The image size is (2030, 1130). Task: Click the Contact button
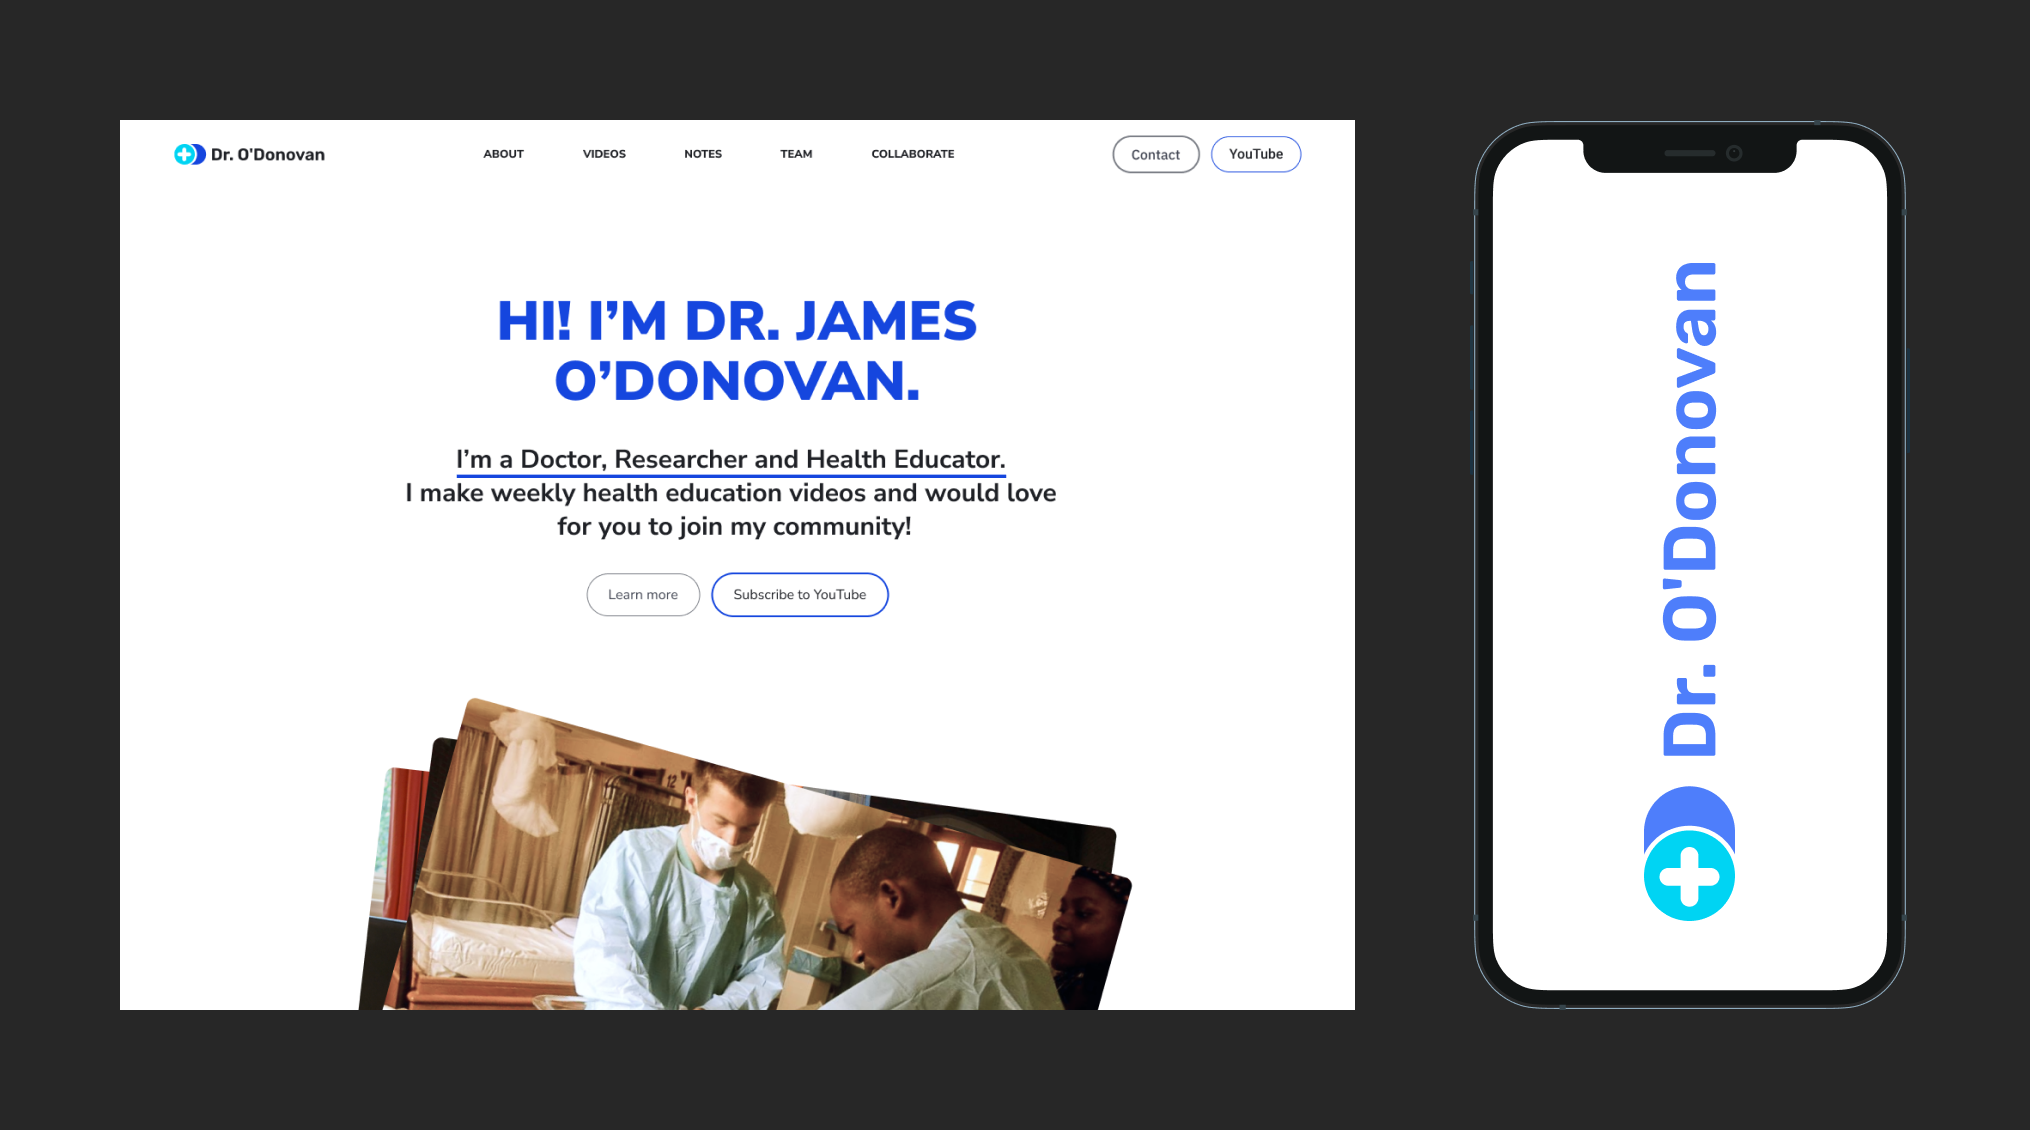[1156, 154]
